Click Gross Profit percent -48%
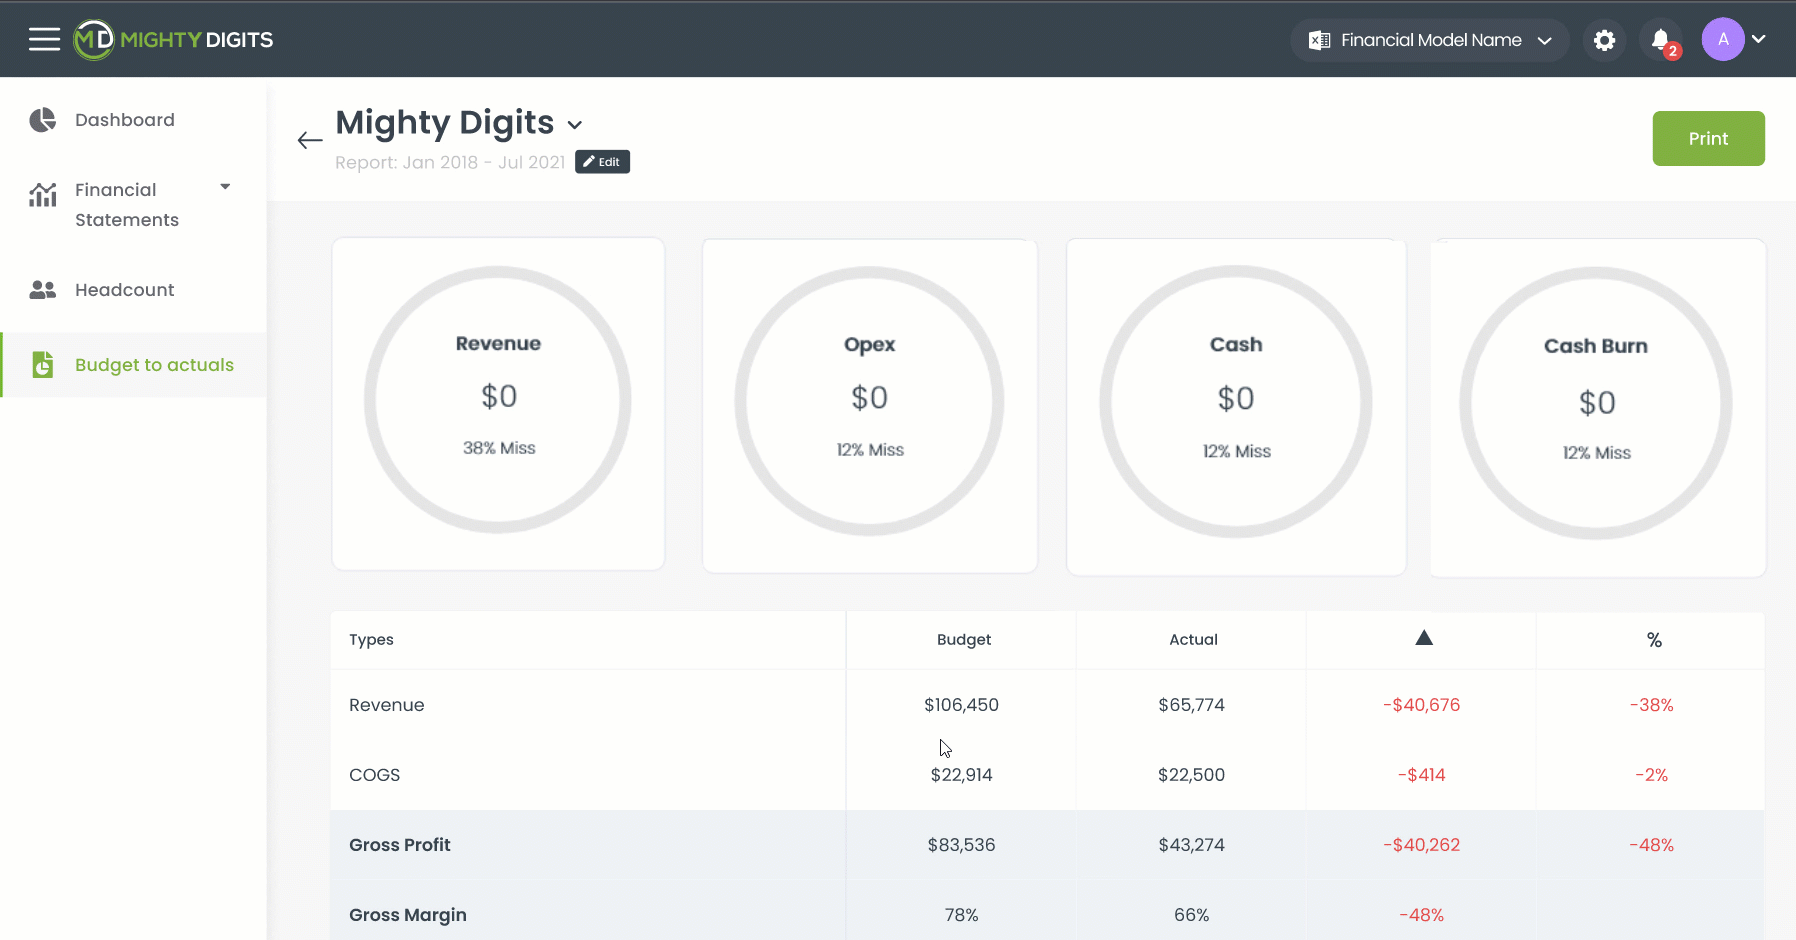Image resolution: width=1796 pixels, height=940 pixels. pyautogui.click(x=1651, y=845)
